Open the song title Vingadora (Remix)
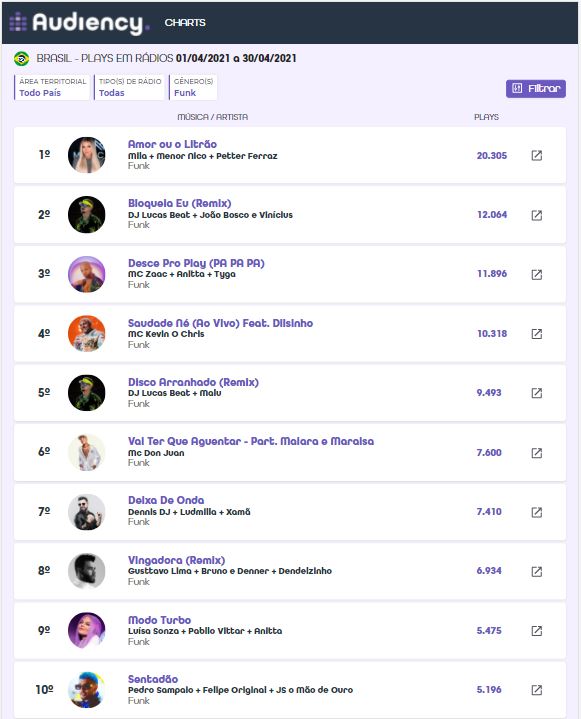 tap(177, 560)
